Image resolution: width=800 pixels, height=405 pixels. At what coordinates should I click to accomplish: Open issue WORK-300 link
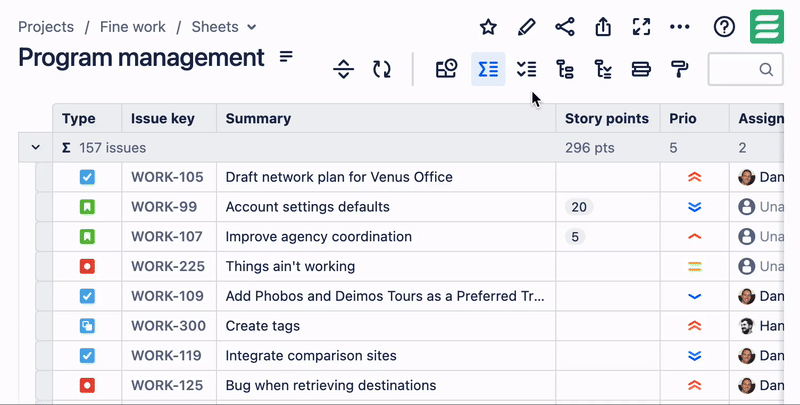(168, 325)
